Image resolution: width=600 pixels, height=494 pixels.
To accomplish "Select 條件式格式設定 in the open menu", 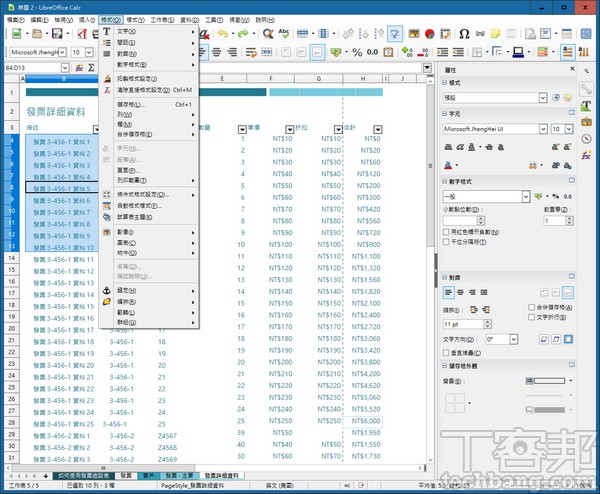I will (x=146, y=194).
